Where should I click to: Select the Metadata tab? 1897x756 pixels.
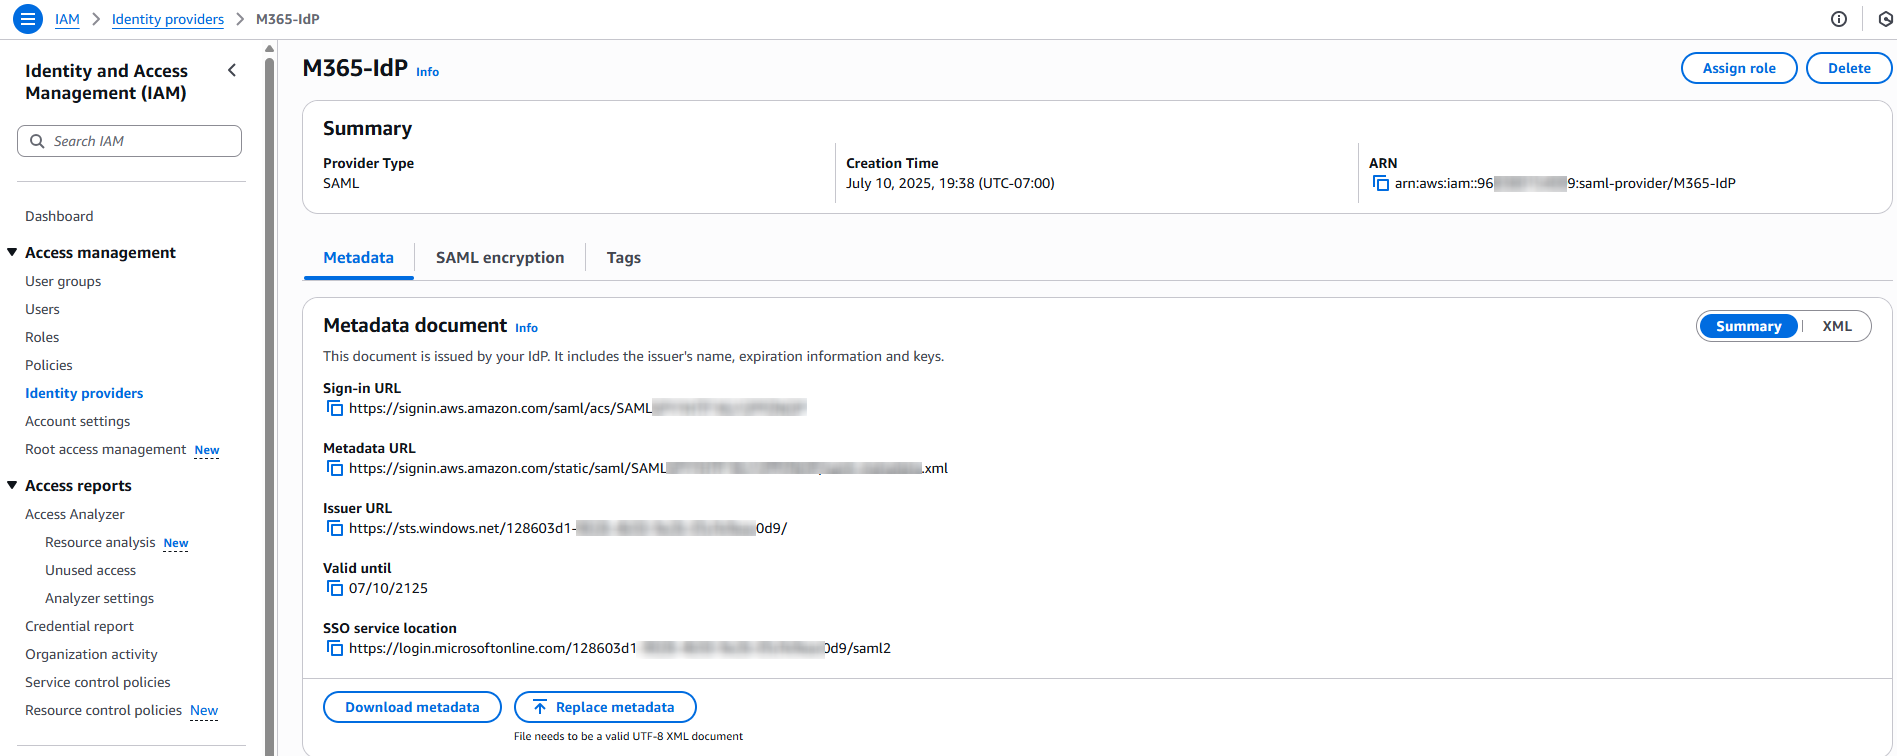[x=358, y=257]
